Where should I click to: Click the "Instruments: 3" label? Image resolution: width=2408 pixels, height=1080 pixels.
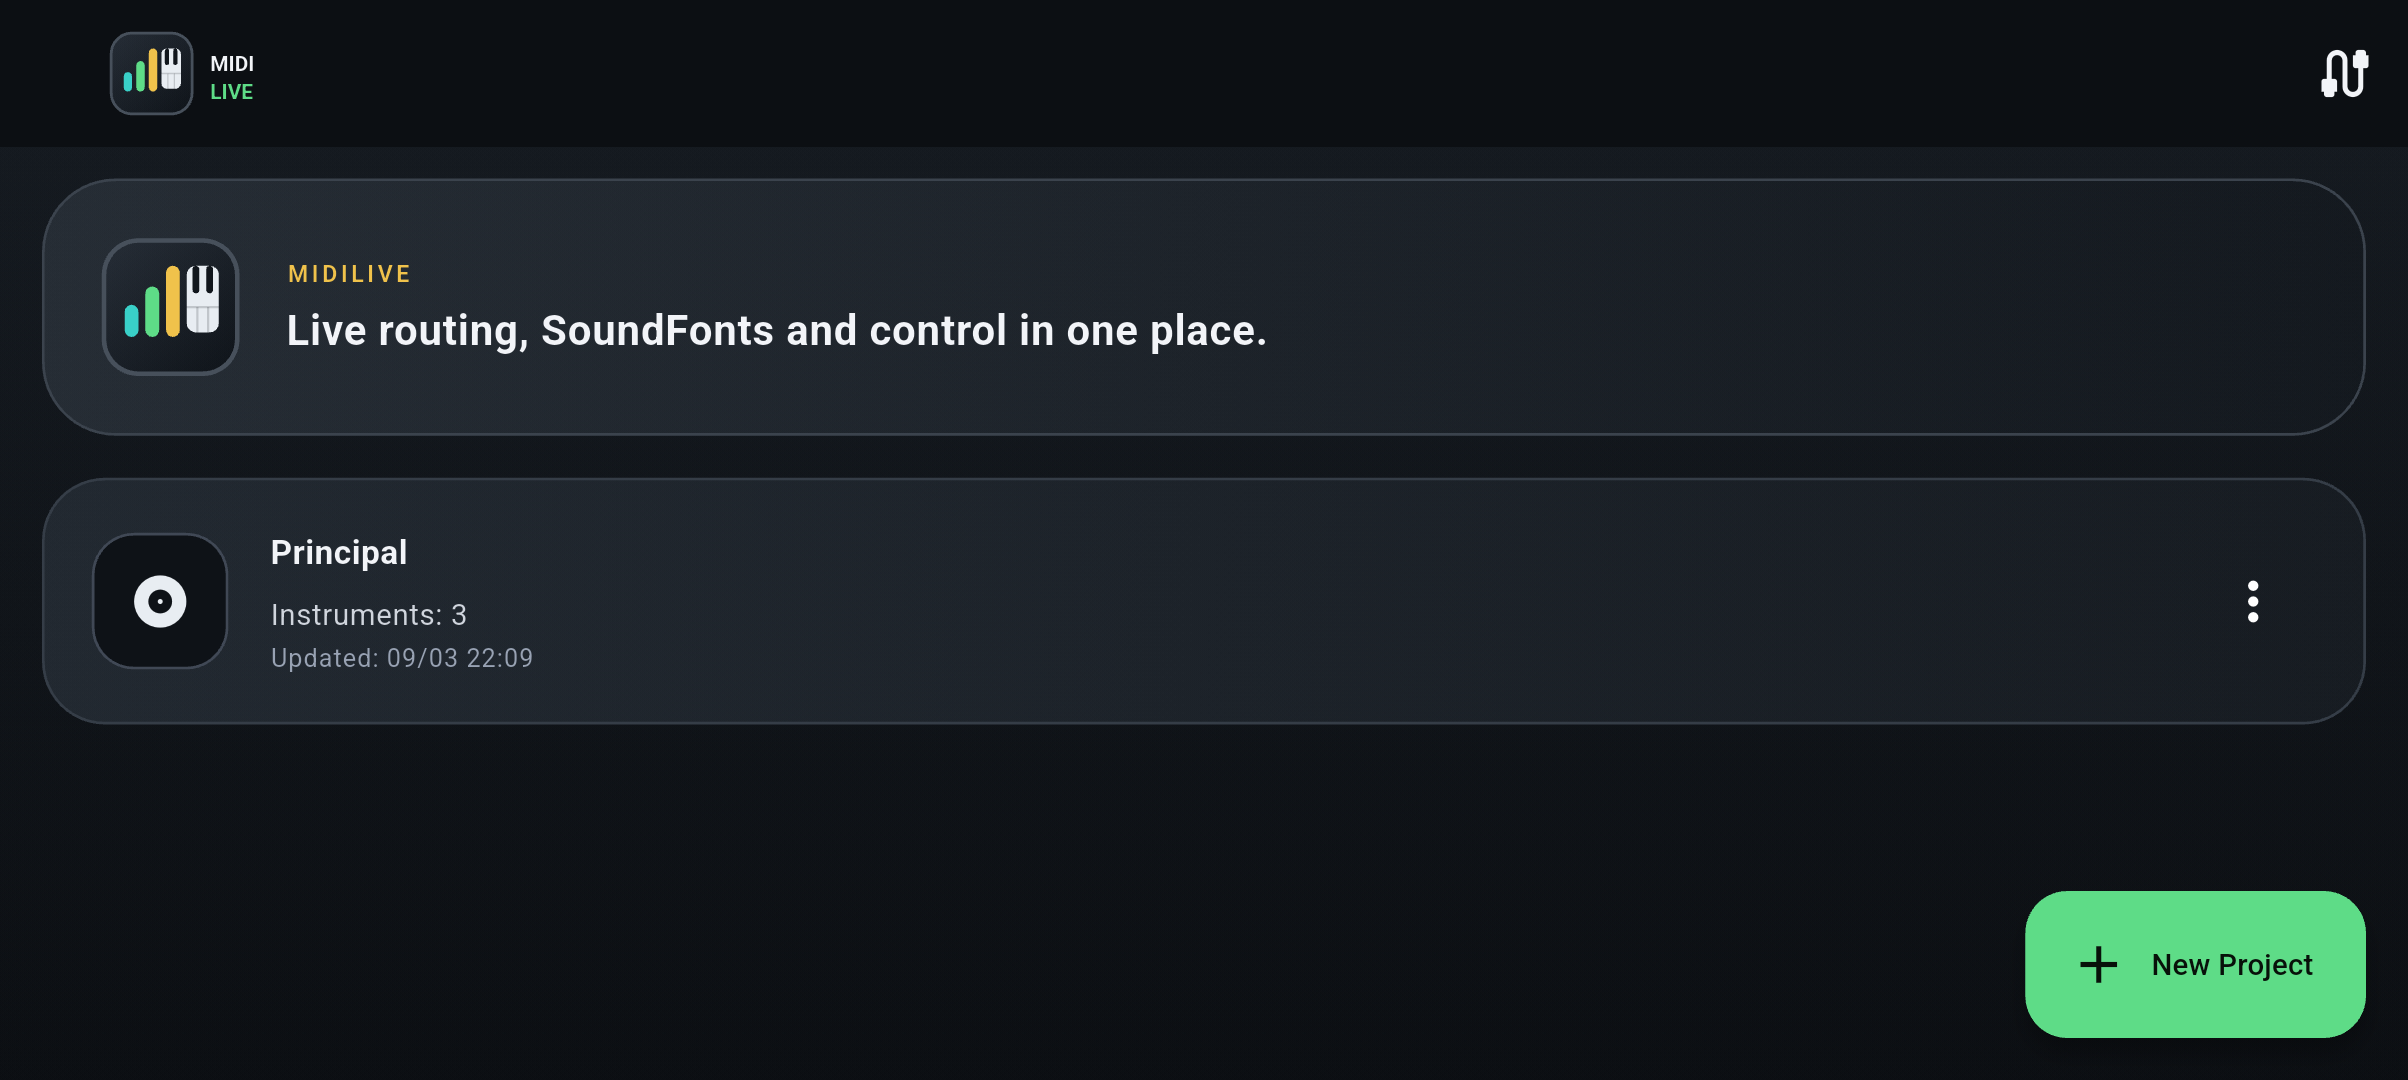click(x=368, y=614)
